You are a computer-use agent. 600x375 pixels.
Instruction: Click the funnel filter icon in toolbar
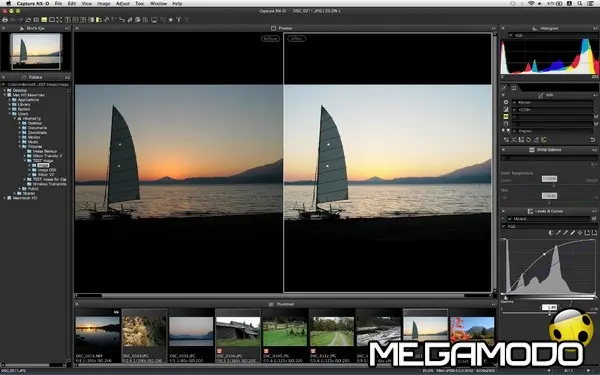[x=179, y=20]
